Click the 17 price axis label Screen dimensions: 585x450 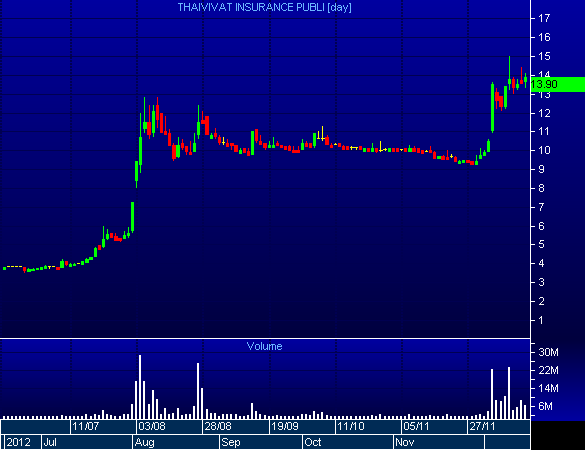click(544, 18)
